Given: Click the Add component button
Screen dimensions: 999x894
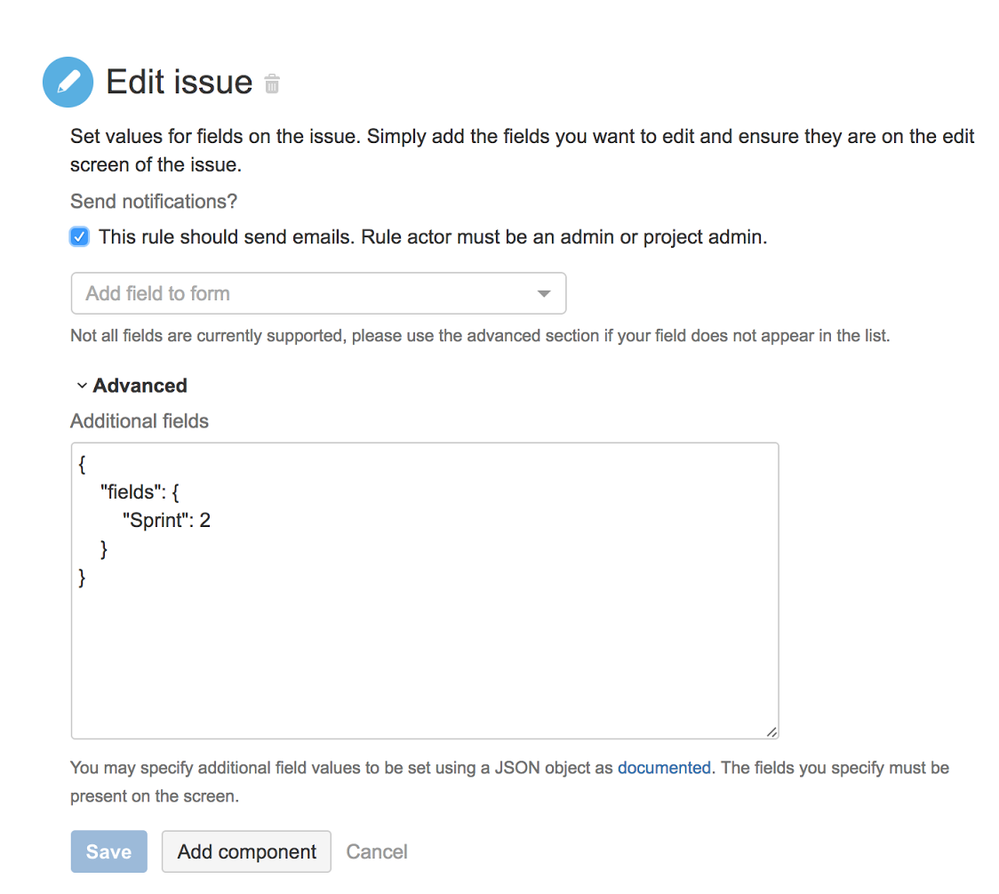Looking at the screenshot, I should point(247,851).
